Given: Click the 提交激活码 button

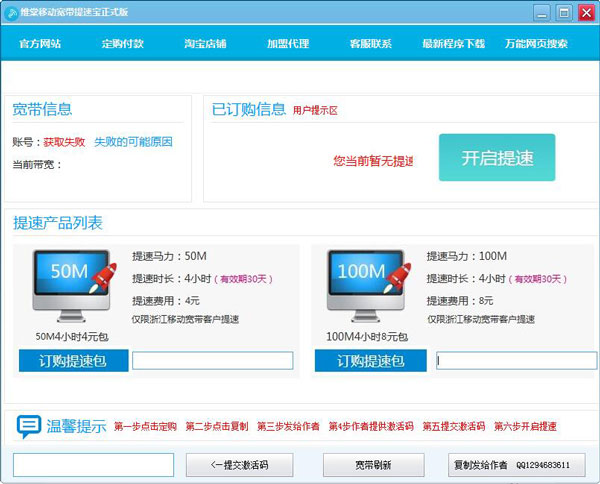Looking at the screenshot, I should [240, 465].
